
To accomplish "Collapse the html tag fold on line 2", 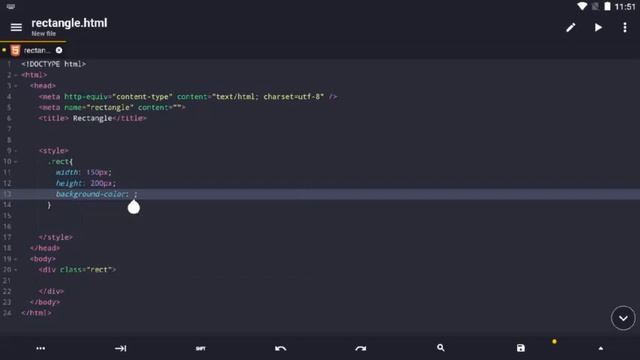I will 16,75.
